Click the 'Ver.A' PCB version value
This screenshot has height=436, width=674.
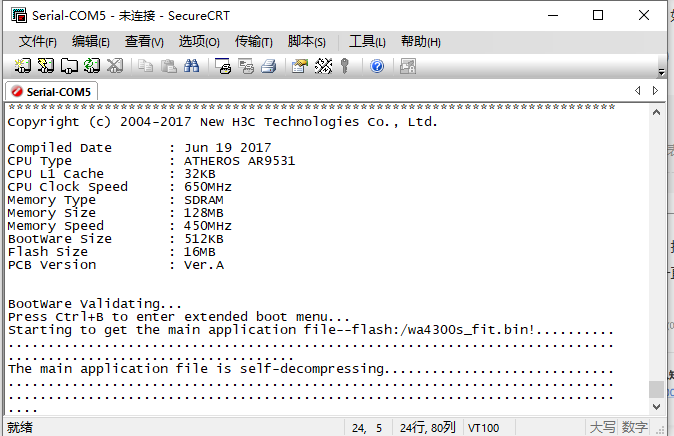coord(203,265)
